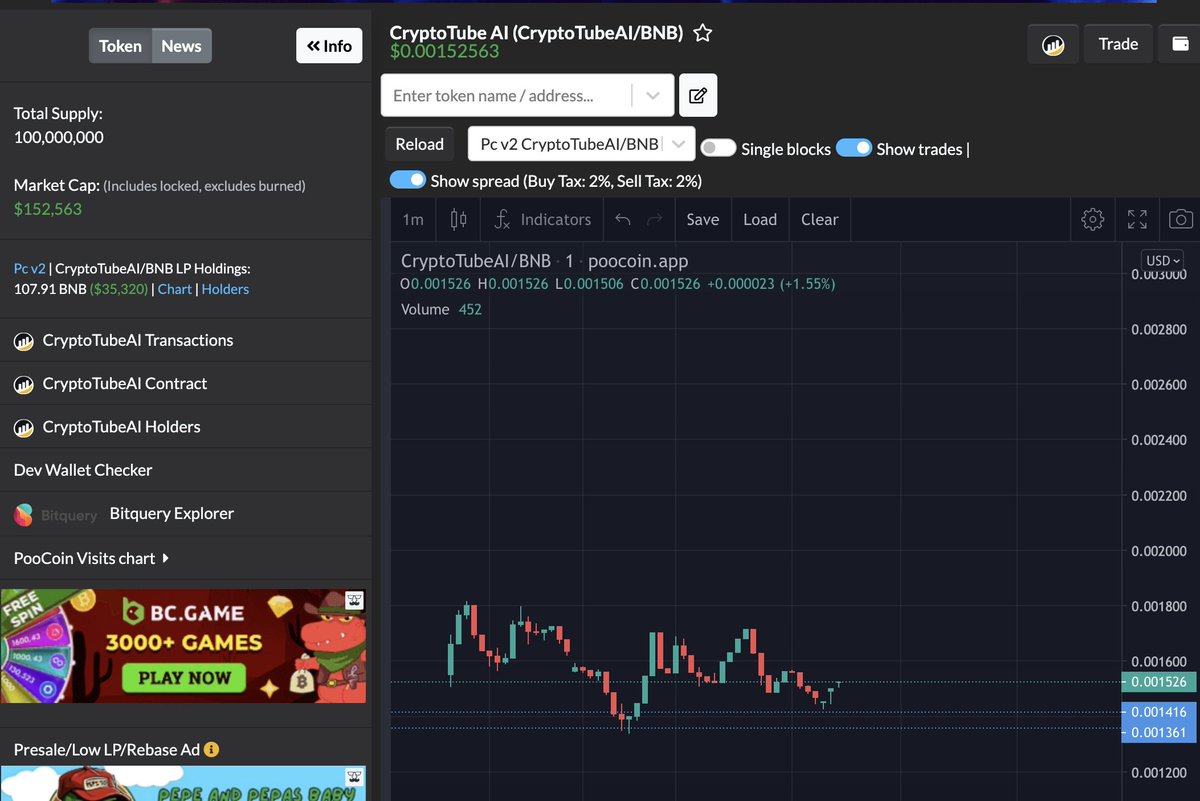The width and height of the screenshot is (1200, 801).
Task: Change the 1m chart interval
Action: point(413,219)
